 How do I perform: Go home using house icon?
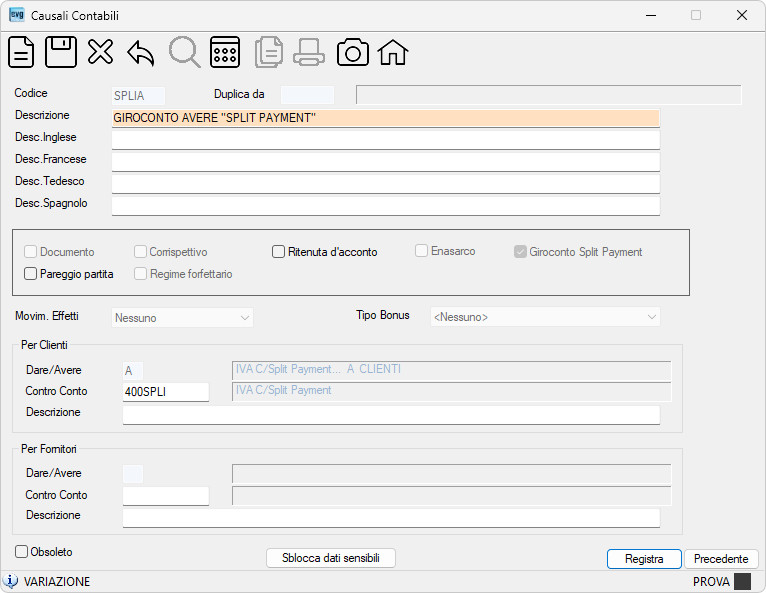393,52
